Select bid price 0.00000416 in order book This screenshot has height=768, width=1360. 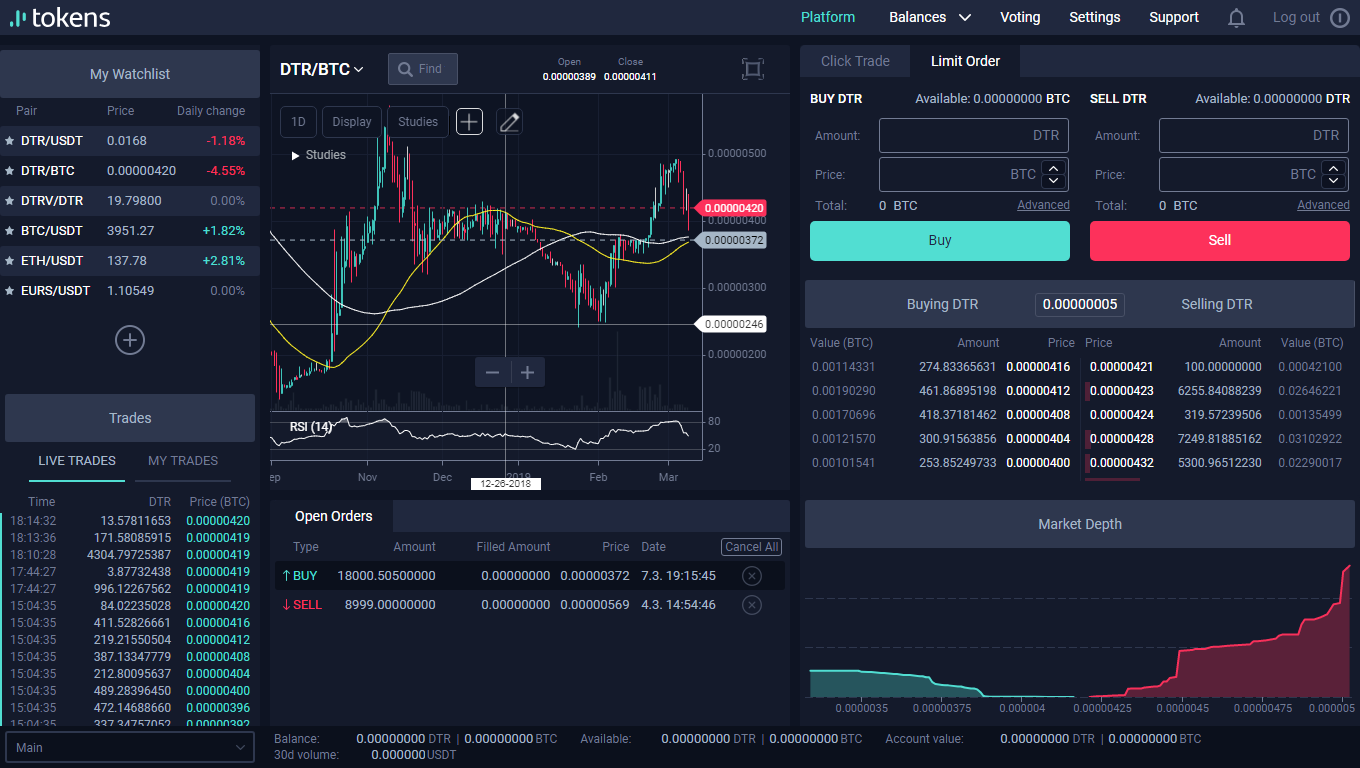(1038, 367)
